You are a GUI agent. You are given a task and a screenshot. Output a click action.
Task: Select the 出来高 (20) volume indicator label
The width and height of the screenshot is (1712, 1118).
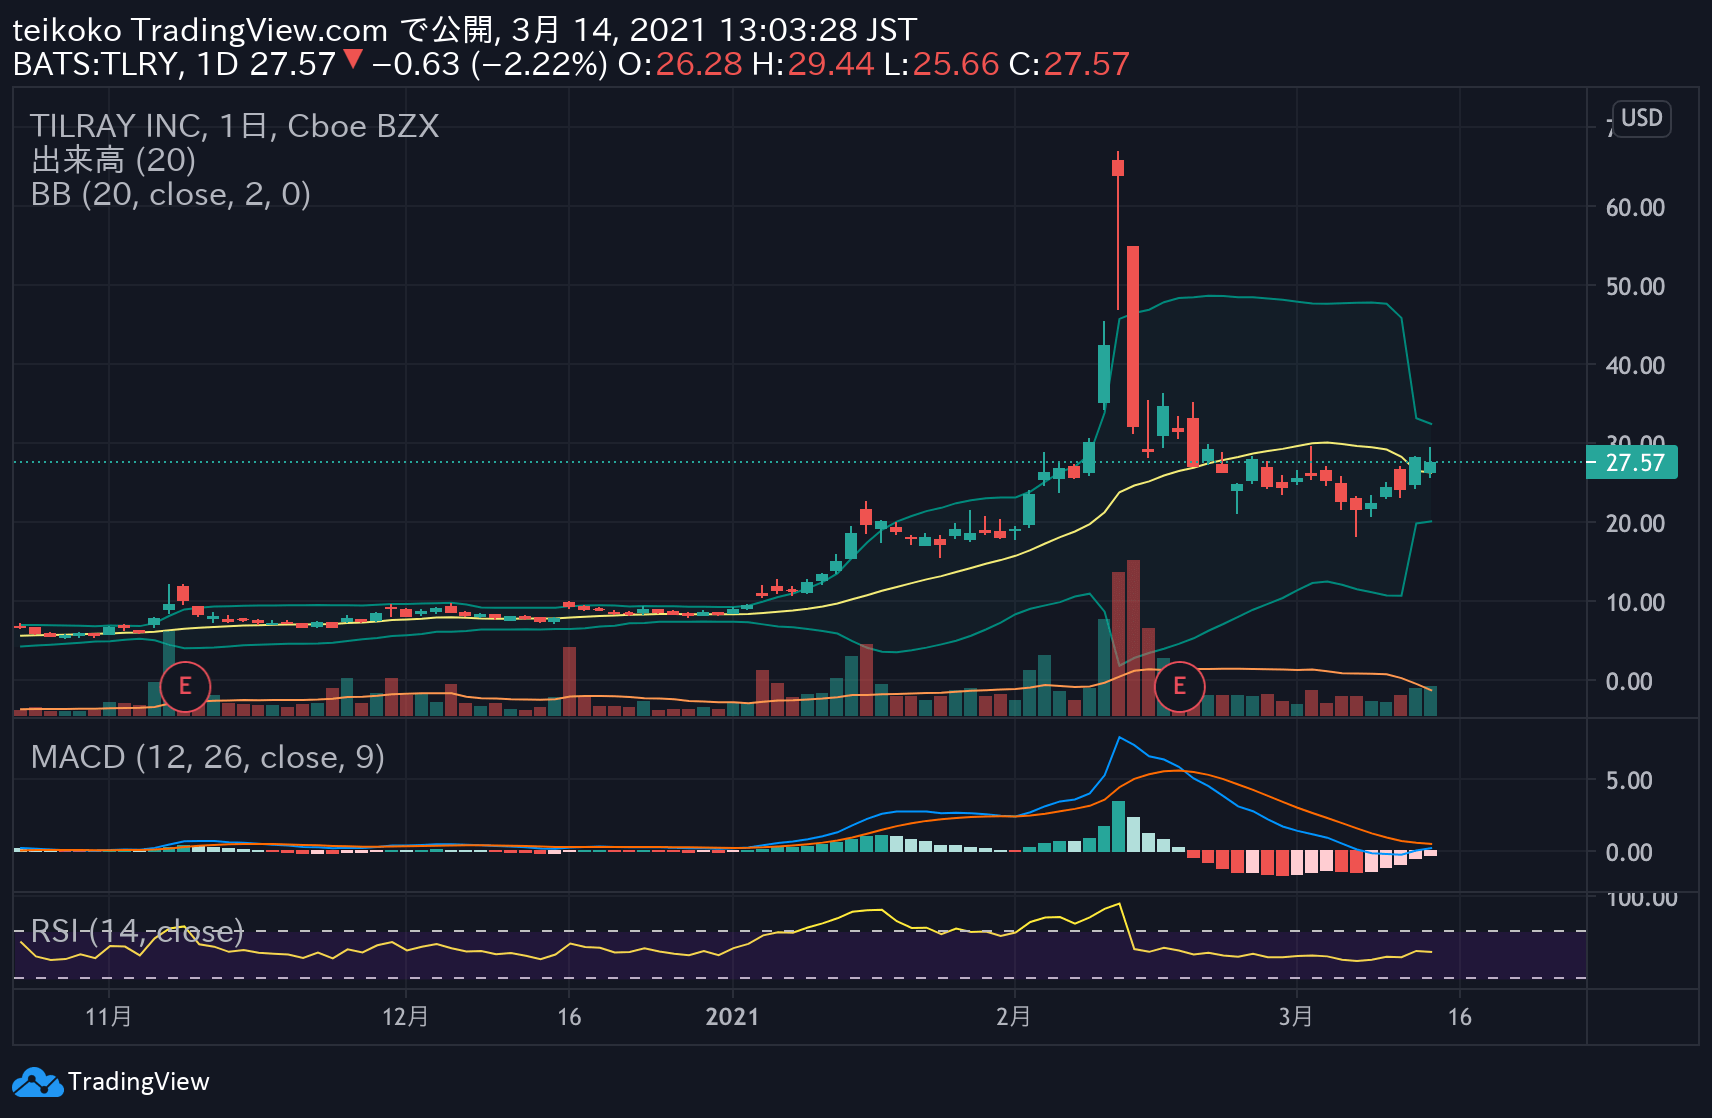click(113, 160)
